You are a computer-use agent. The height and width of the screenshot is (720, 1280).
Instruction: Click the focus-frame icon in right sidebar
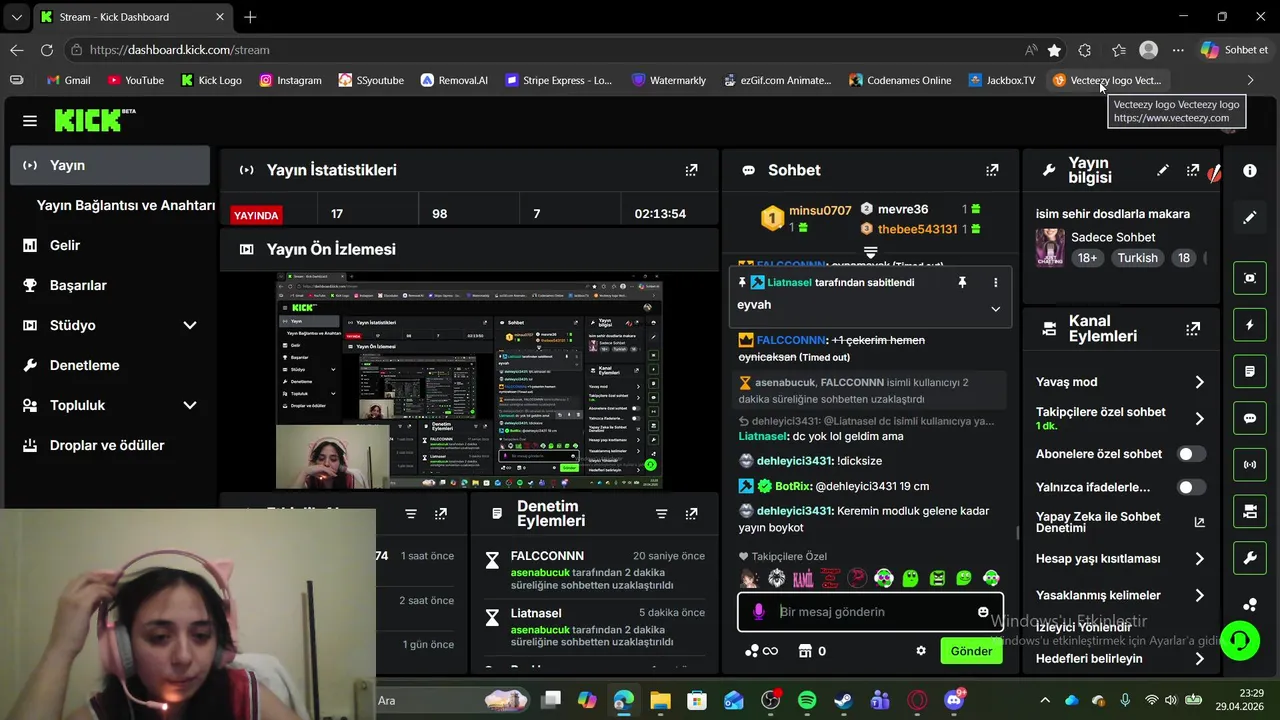tap(1250, 278)
